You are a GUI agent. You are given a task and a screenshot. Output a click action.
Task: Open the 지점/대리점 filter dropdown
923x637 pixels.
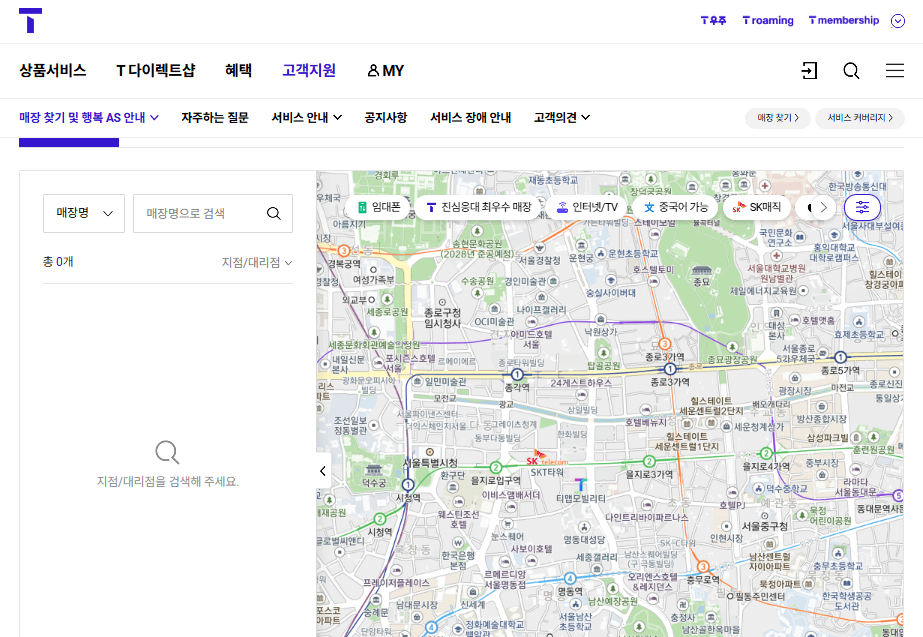[257, 263]
